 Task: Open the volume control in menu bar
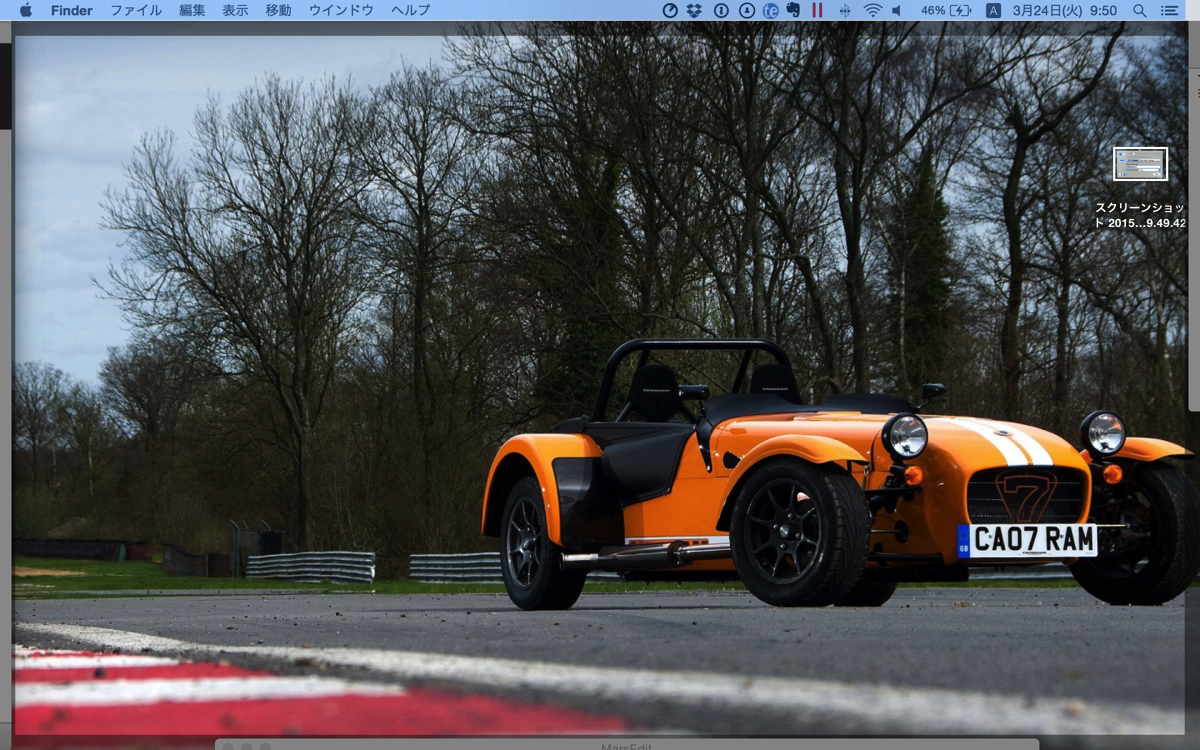tap(897, 10)
